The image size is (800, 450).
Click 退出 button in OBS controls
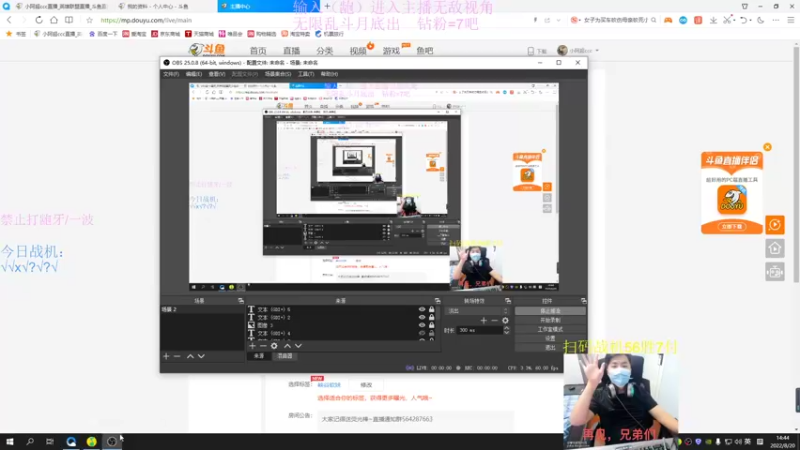pyautogui.click(x=550, y=347)
